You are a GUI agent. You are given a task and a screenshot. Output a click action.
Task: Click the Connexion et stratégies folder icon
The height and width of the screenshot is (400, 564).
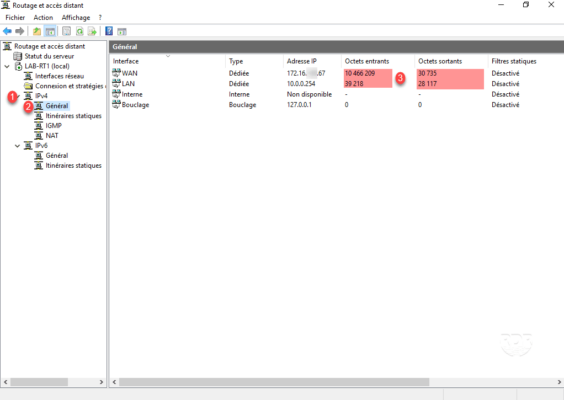28,86
